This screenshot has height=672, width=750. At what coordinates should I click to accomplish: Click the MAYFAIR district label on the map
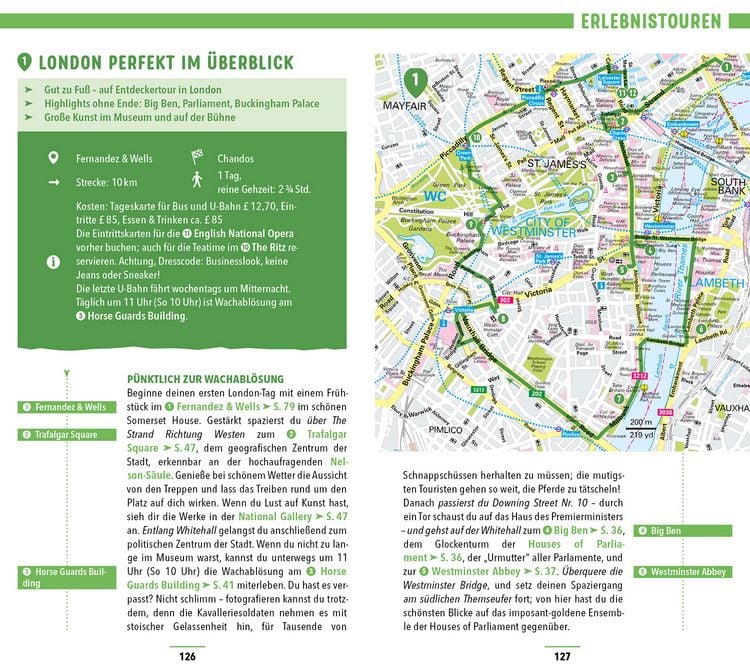pyautogui.click(x=405, y=106)
